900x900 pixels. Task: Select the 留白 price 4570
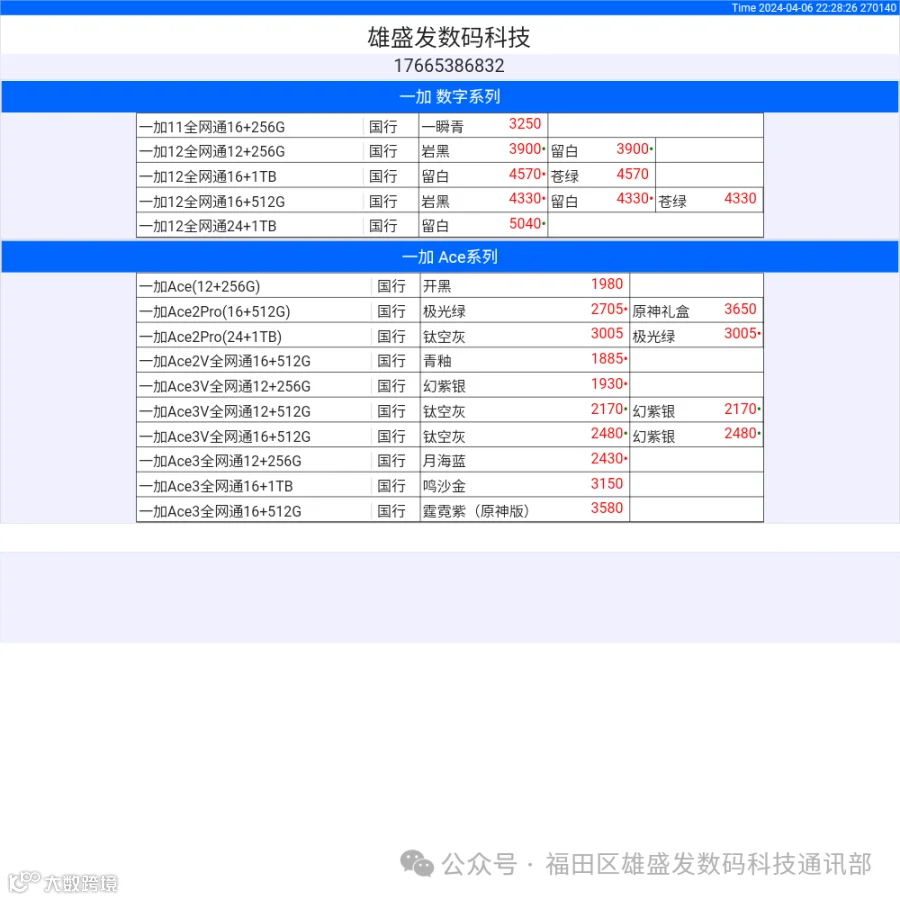point(525,174)
